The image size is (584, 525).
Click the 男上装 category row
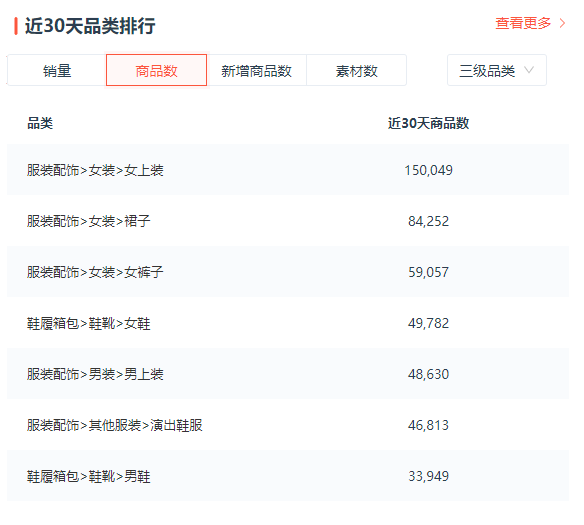[x=288, y=374]
